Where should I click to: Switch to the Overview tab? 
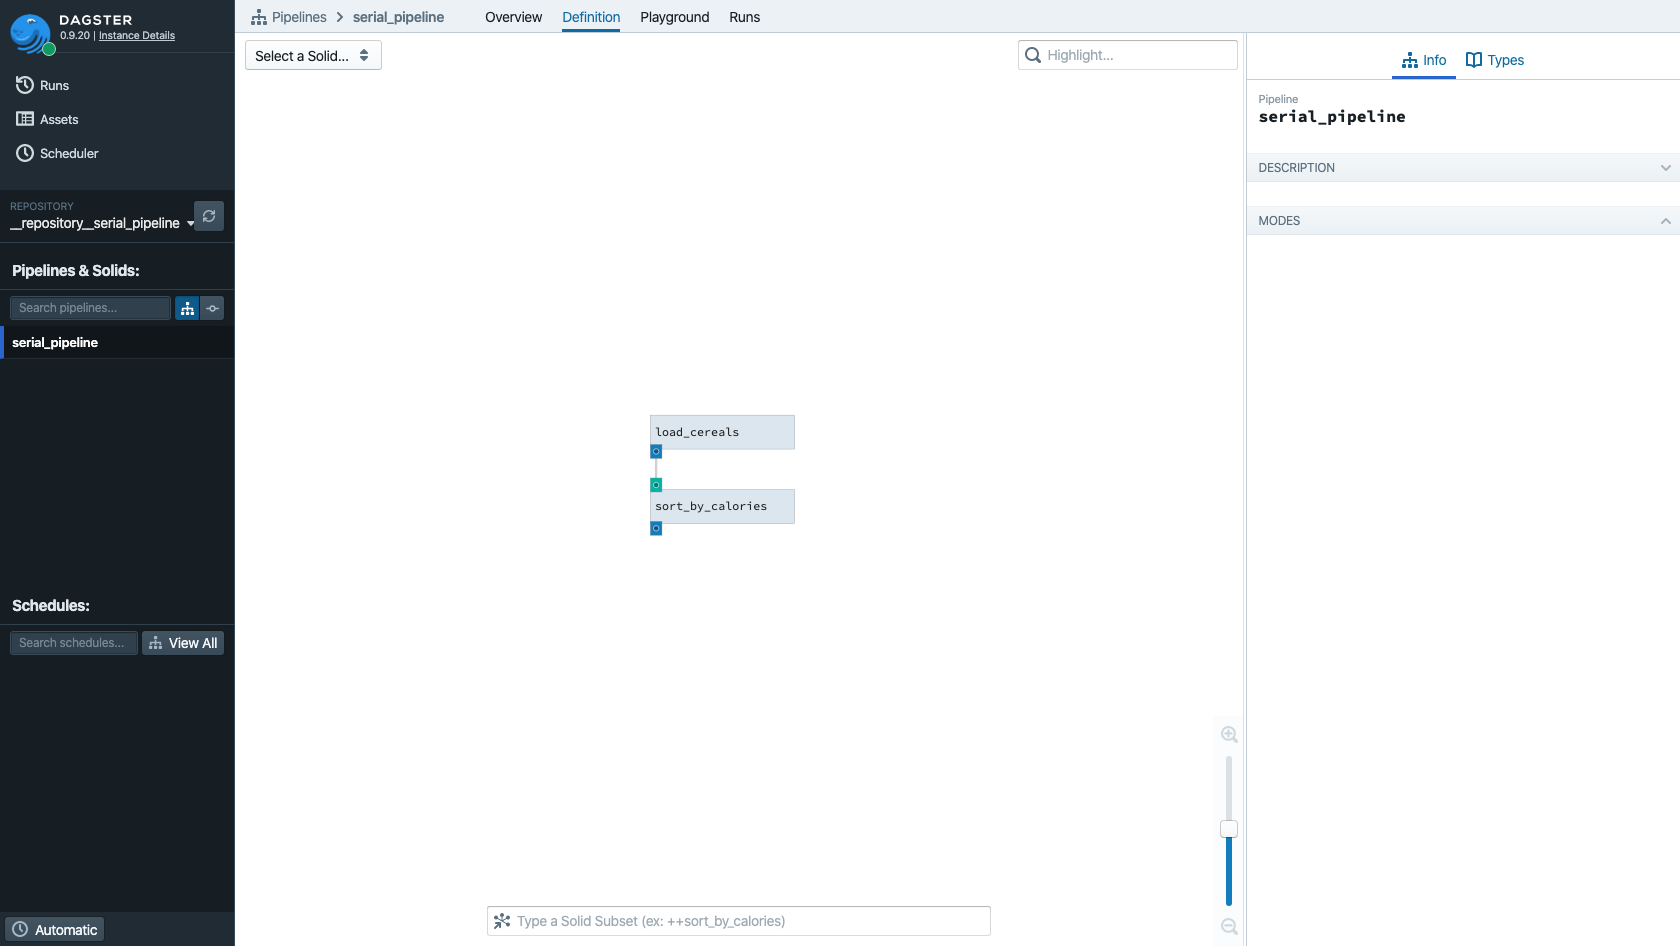(x=513, y=17)
